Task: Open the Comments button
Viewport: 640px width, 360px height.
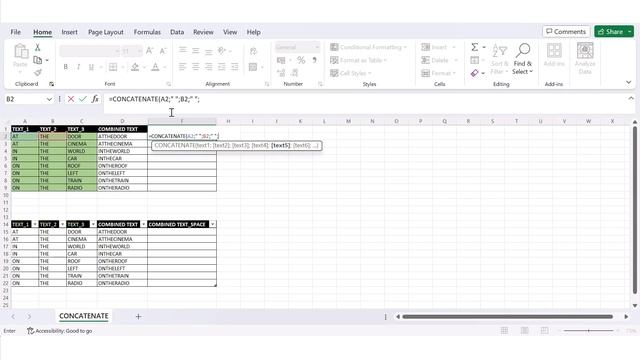Action: [566, 31]
